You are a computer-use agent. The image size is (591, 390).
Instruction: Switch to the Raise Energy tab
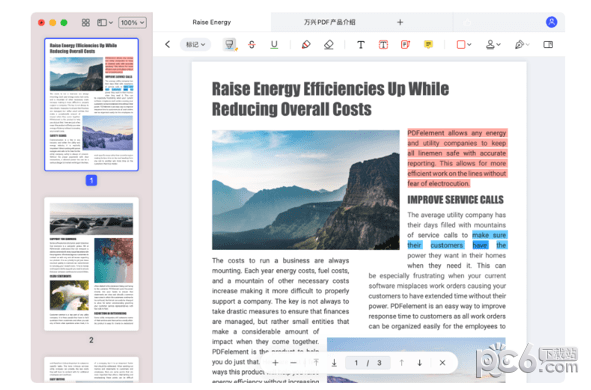(x=211, y=22)
